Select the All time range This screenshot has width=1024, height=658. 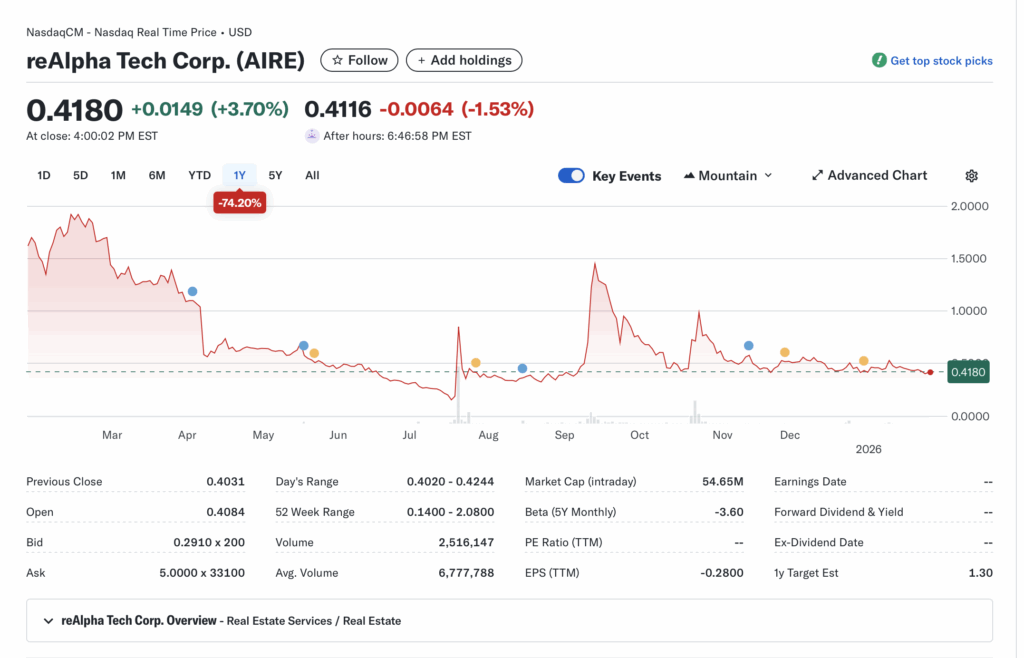coord(312,175)
